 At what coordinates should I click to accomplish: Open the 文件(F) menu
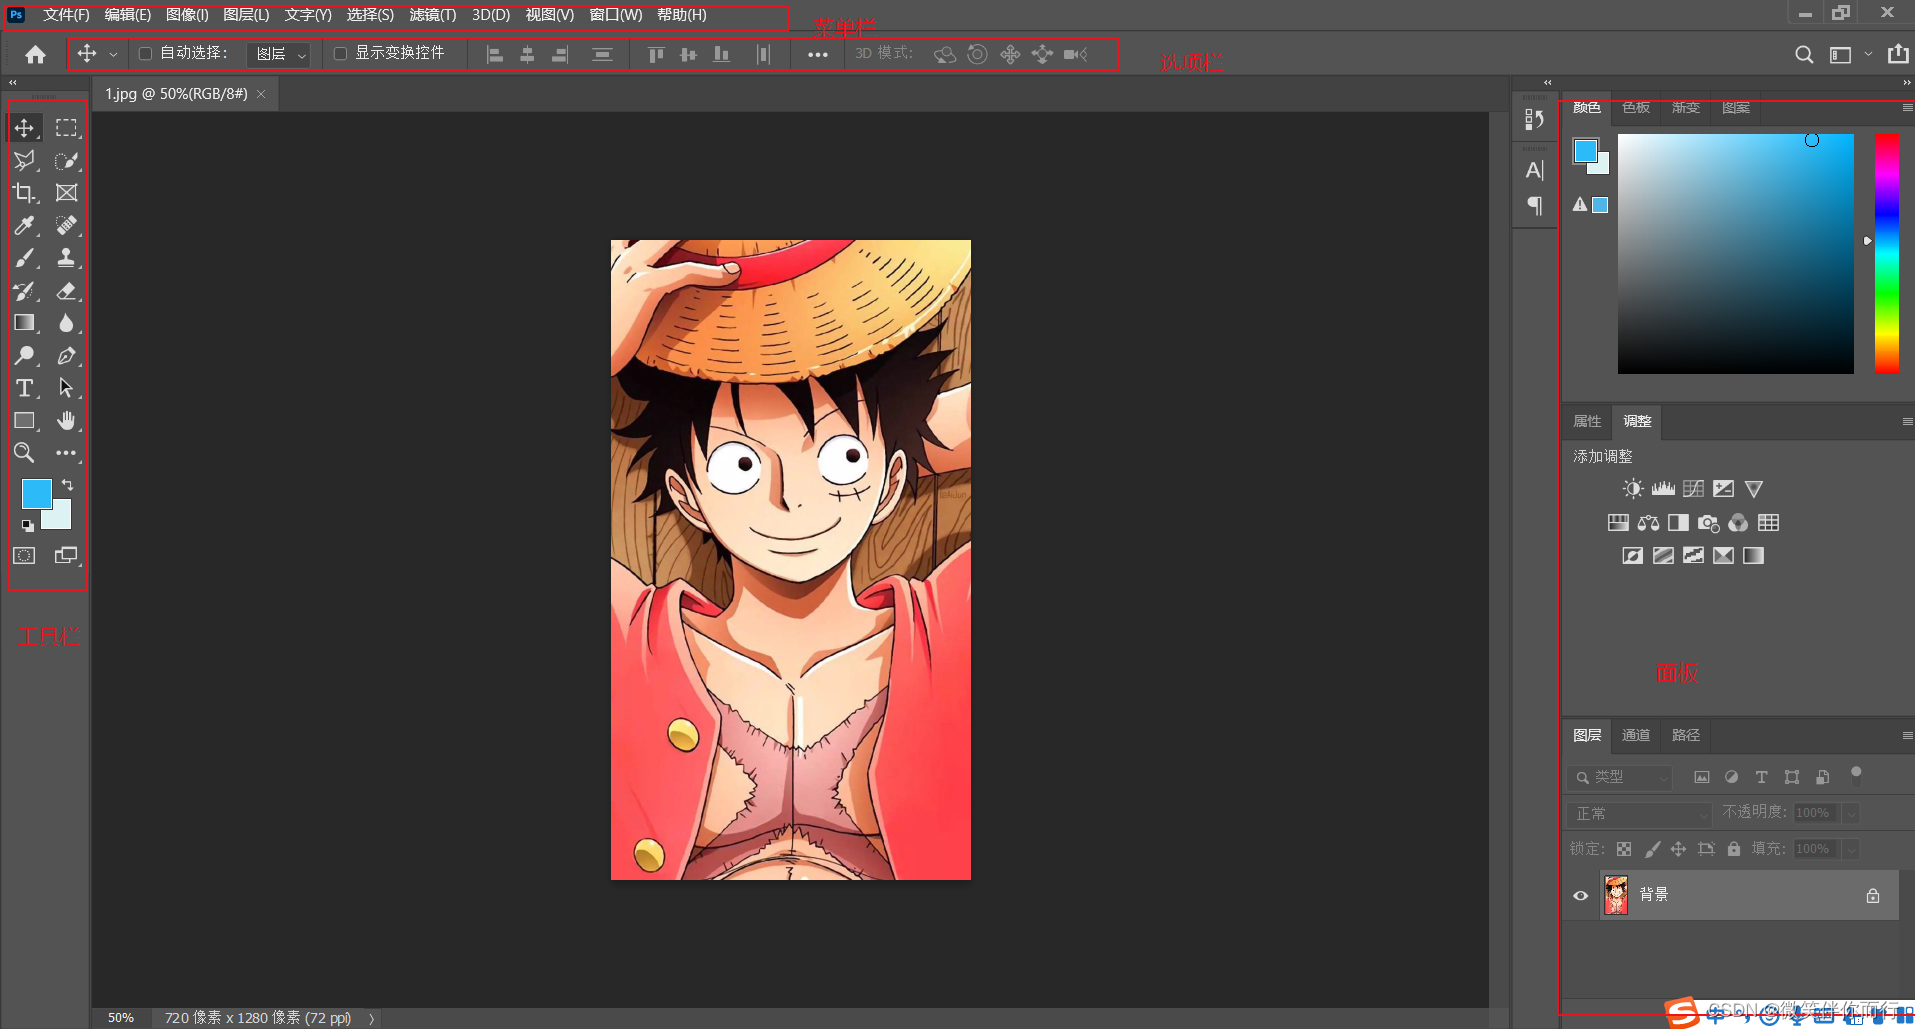[x=66, y=15]
